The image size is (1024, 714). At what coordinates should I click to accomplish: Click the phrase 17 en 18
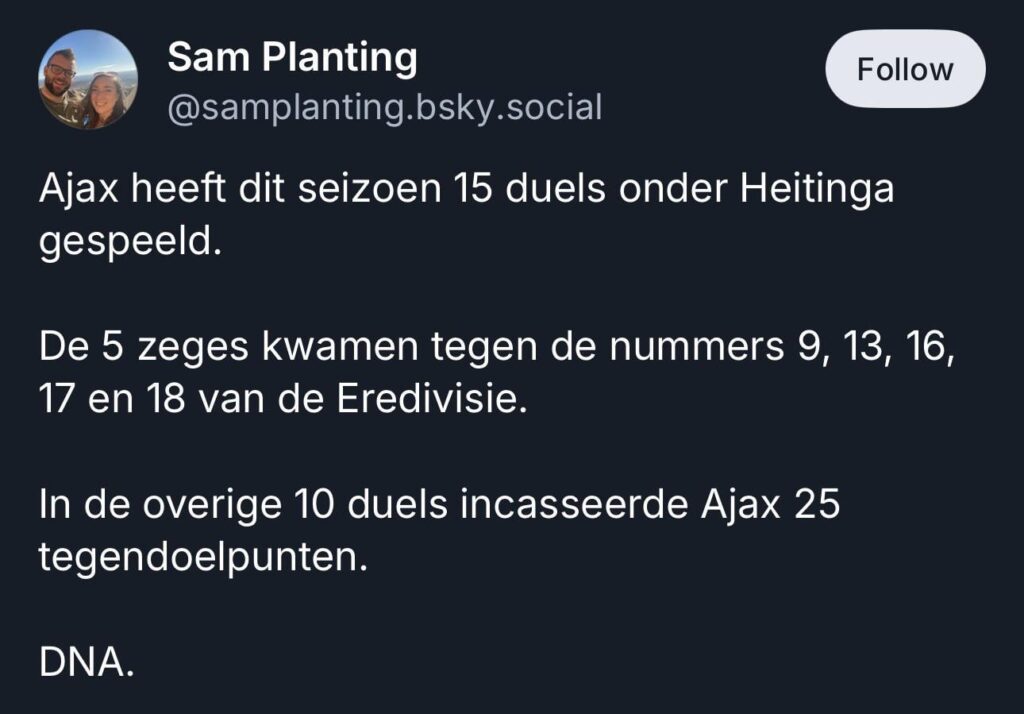click(x=113, y=399)
